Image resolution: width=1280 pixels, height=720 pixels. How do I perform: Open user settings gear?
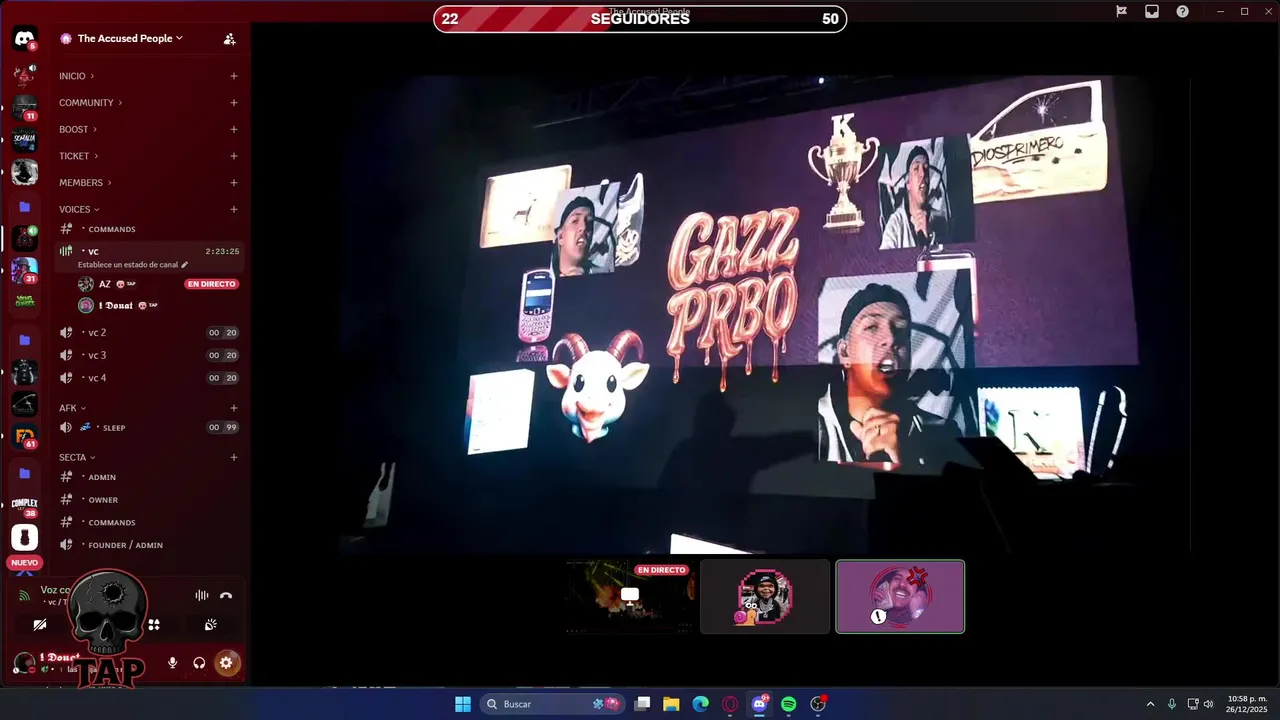point(226,662)
